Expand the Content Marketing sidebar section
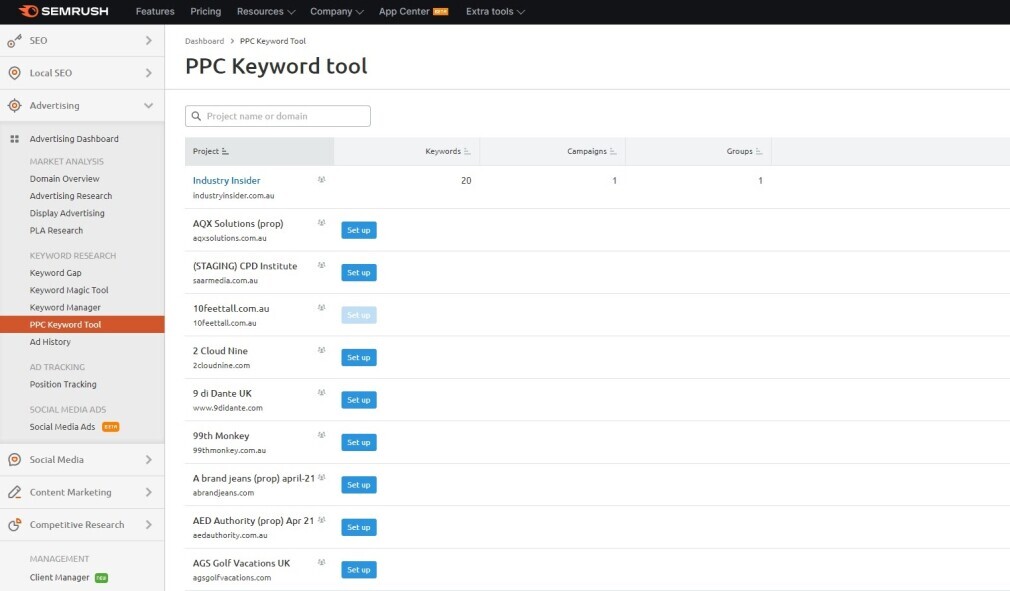Image resolution: width=1010 pixels, height=591 pixels. 149,492
